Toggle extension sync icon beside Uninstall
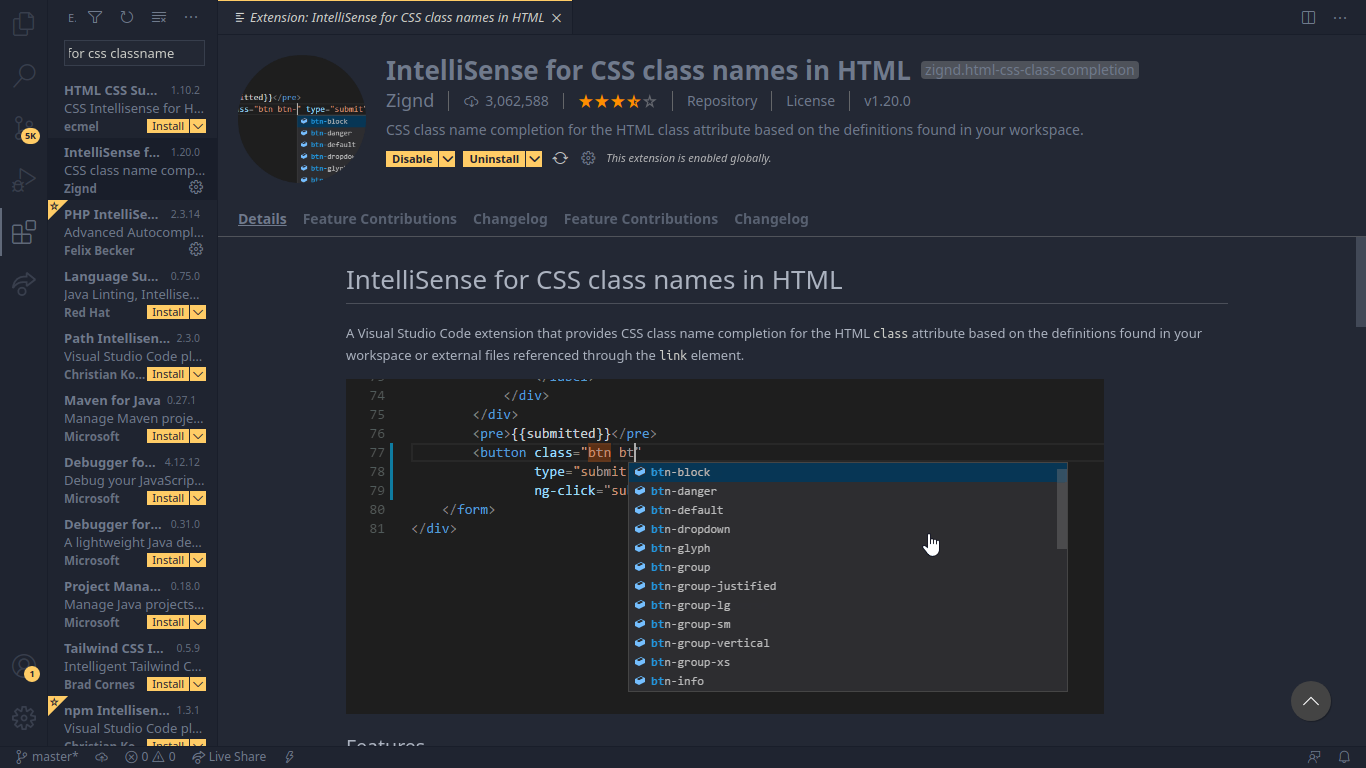 560,158
